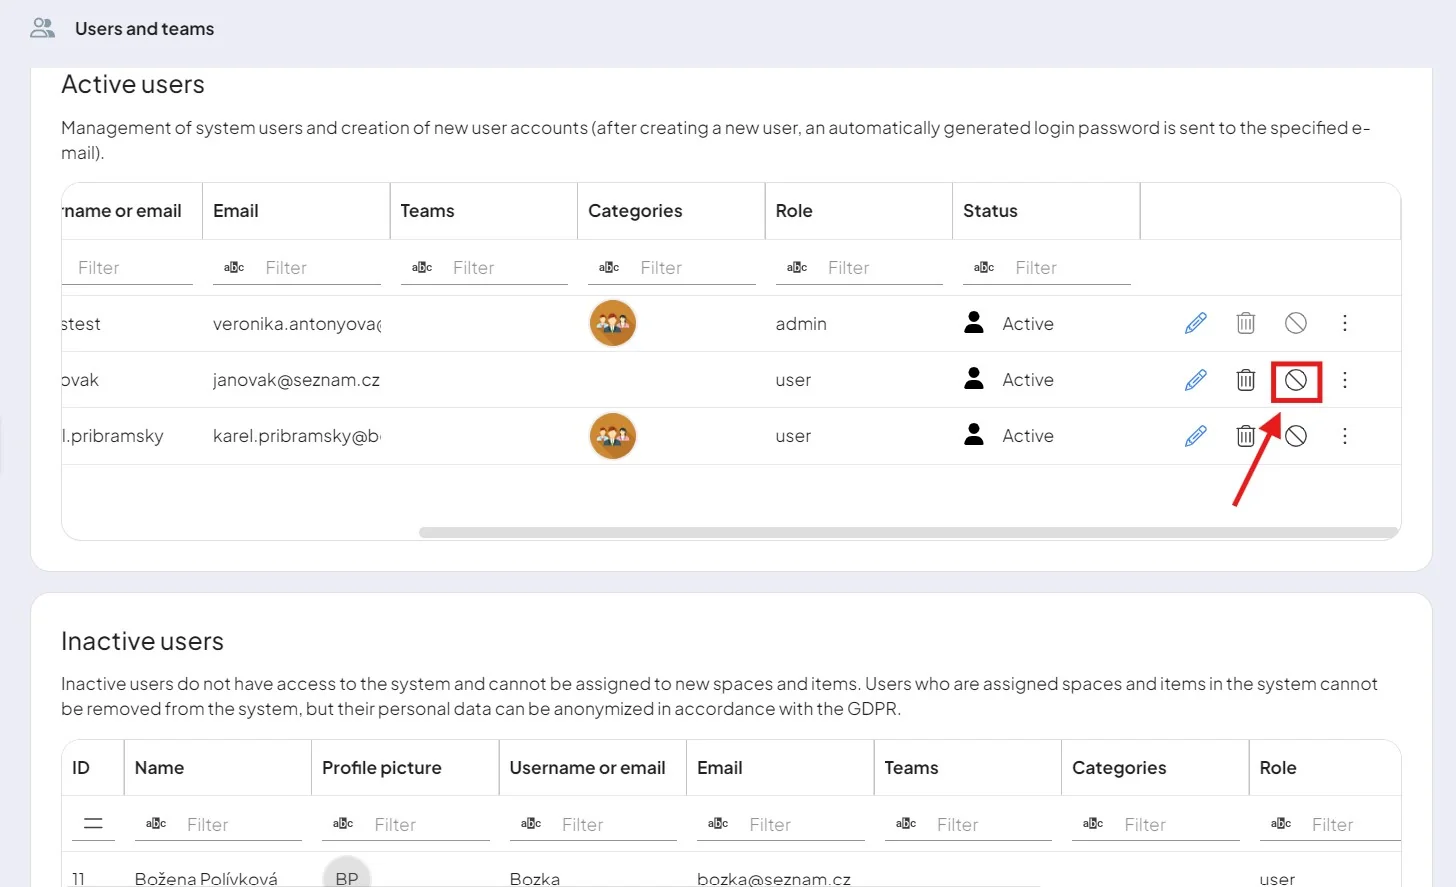Open Status filter operator in Active users

point(984,267)
